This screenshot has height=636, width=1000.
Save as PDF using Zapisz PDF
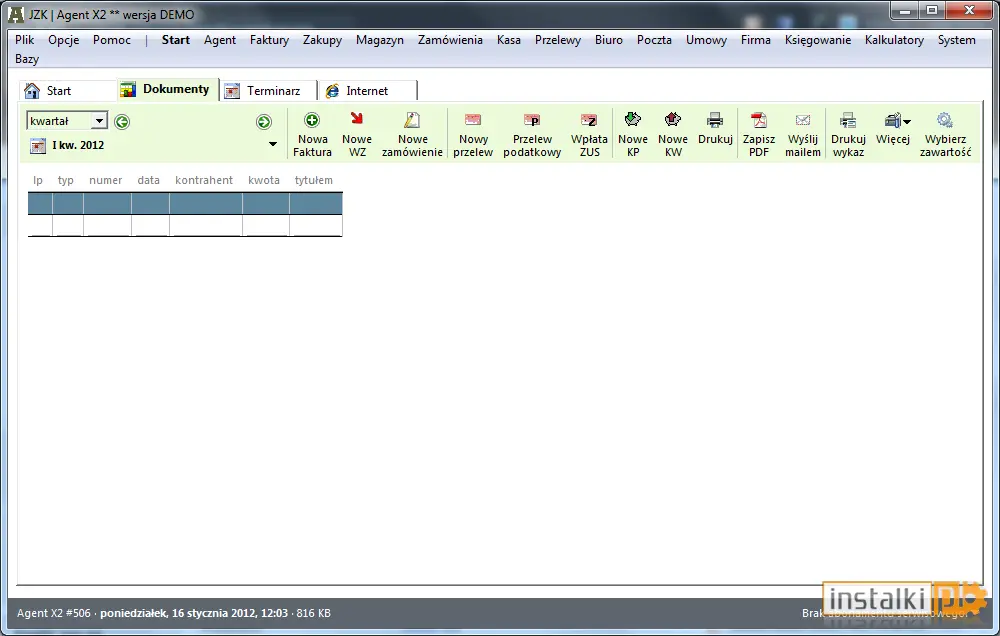coord(758,135)
